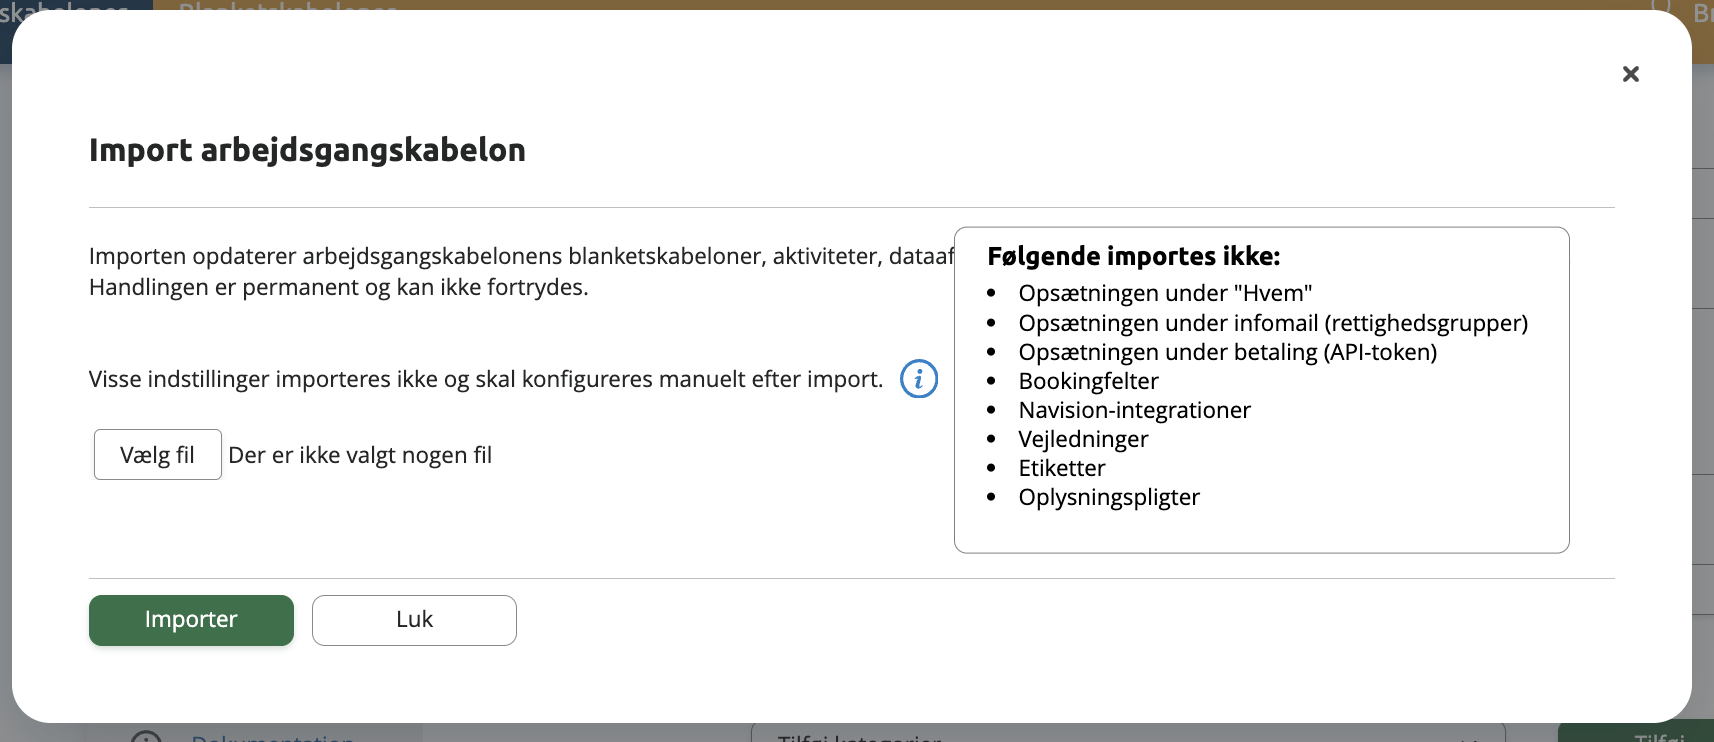Dismiss the dialog using the Luk button
This screenshot has height=742, width=1714.
coord(414,620)
